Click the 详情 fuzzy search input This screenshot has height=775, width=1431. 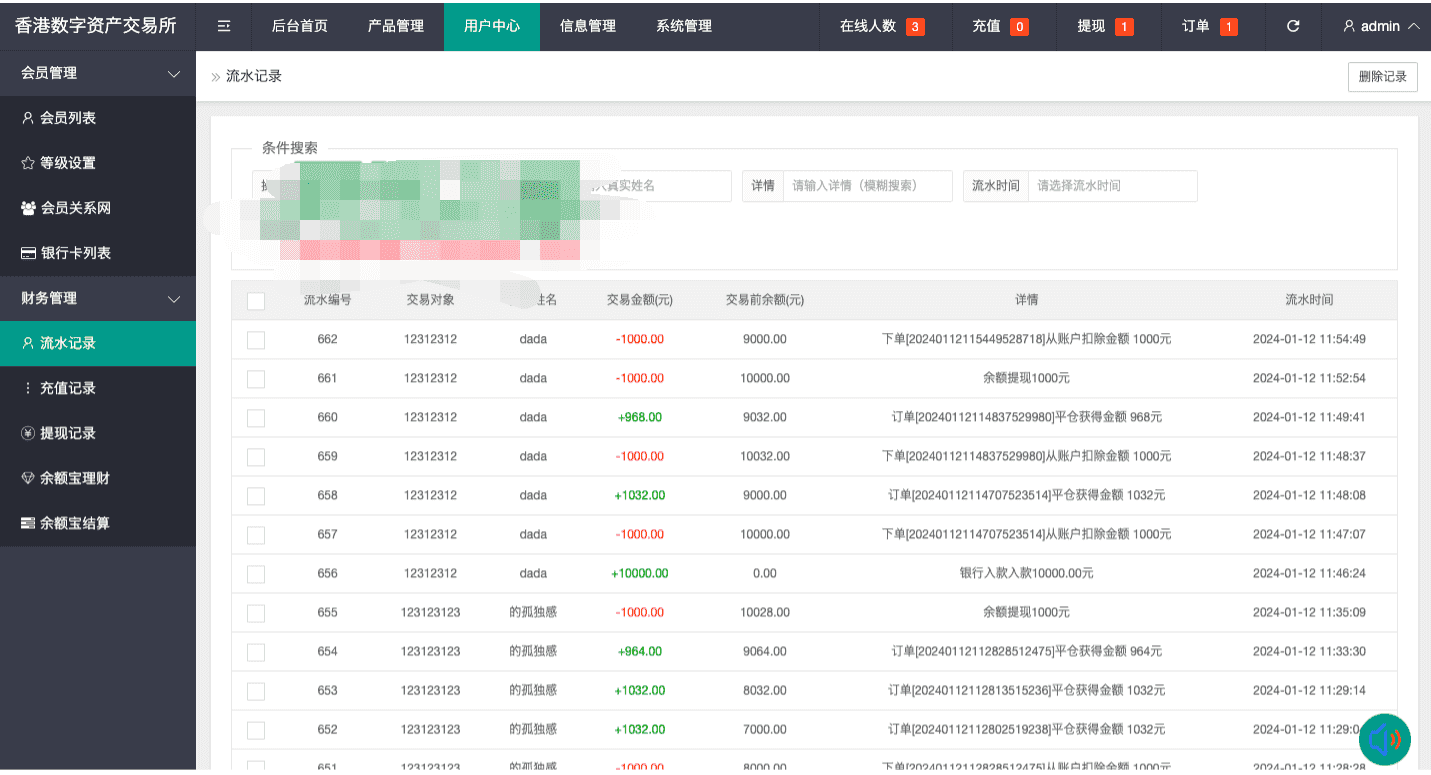(x=867, y=186)
